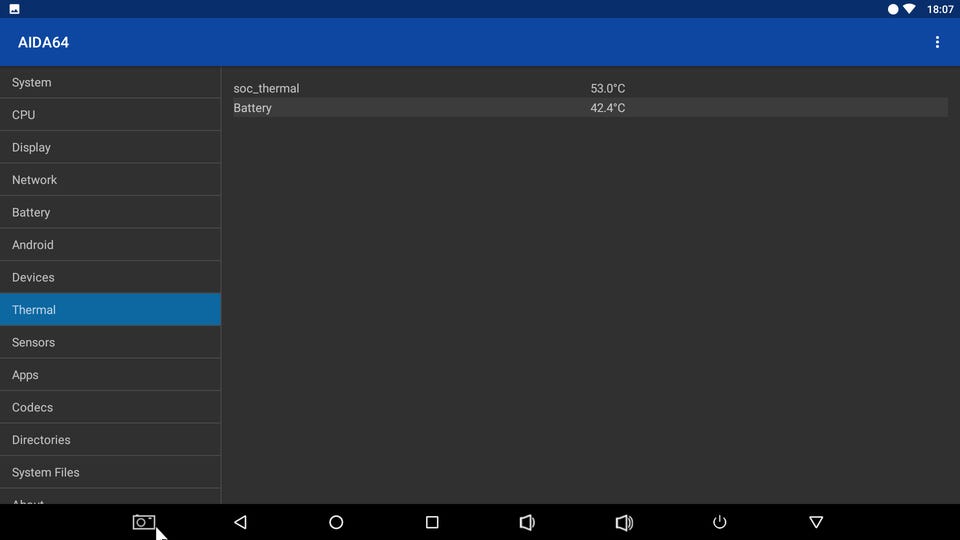Select Devices in the sidebar
This screenshot has width=960, height=540.
tap(110, 277)
